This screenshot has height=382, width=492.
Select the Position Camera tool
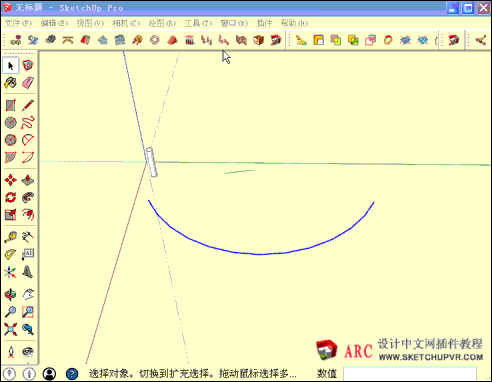tap(11, 352)
